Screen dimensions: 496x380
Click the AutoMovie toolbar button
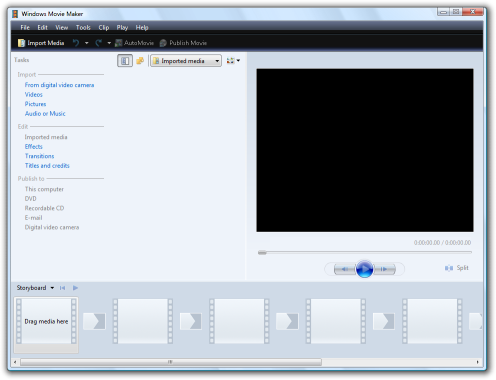point(134,43)
